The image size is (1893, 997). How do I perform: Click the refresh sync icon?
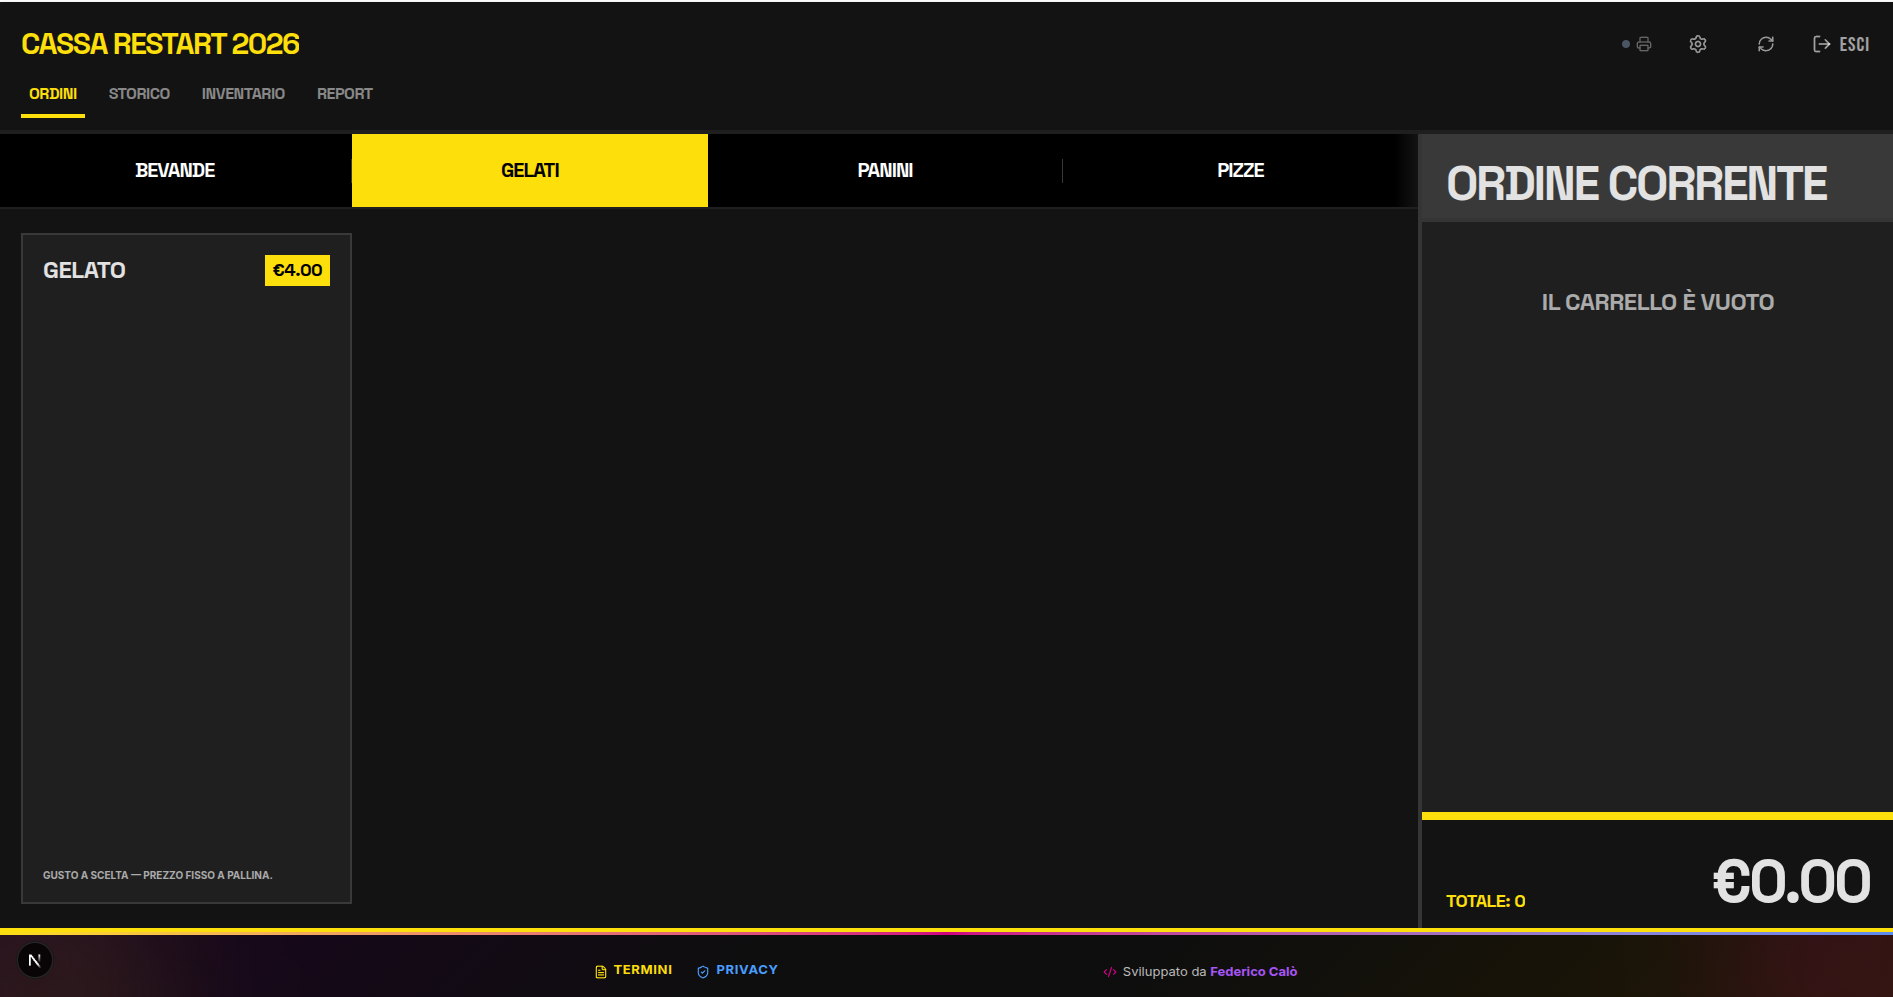click(1766, 44)
